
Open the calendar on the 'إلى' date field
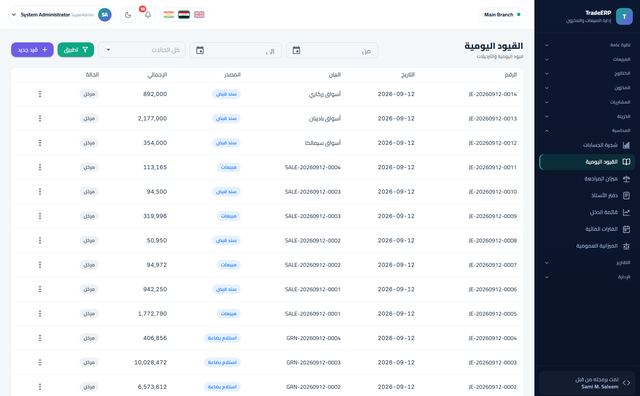(x=200, y=50)
